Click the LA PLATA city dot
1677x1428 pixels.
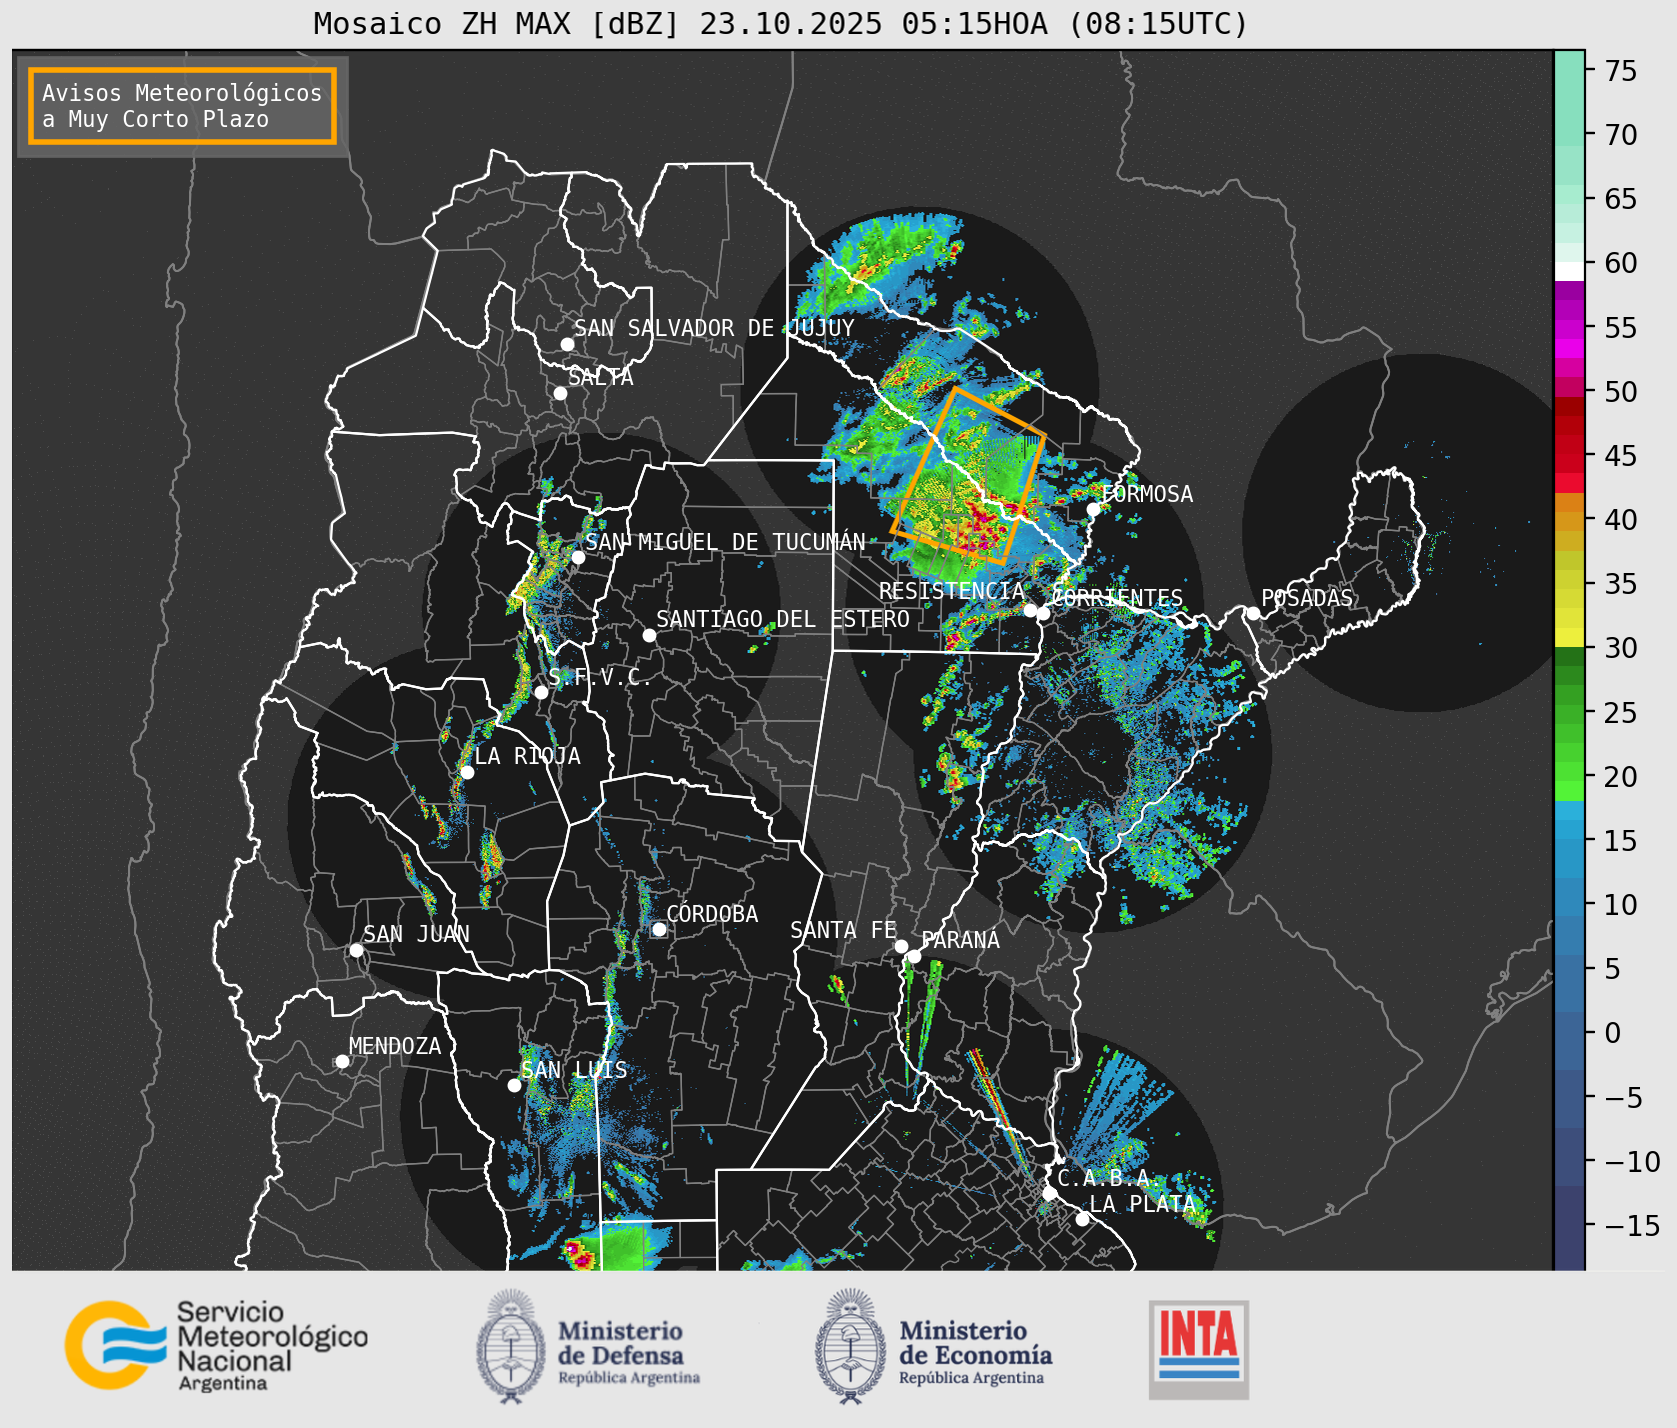click(x=1082, y=1218)
